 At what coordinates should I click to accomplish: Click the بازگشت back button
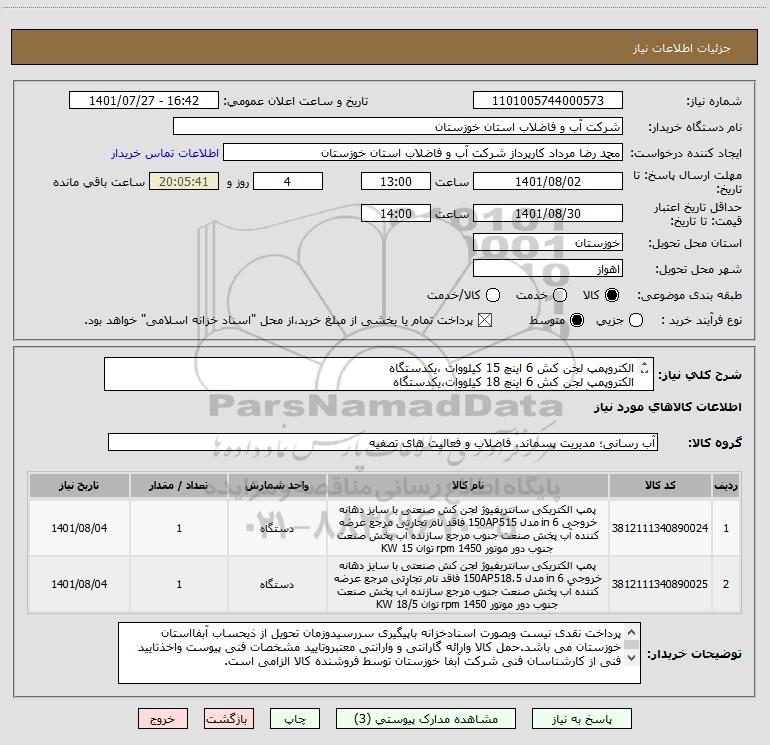point(229,719)
